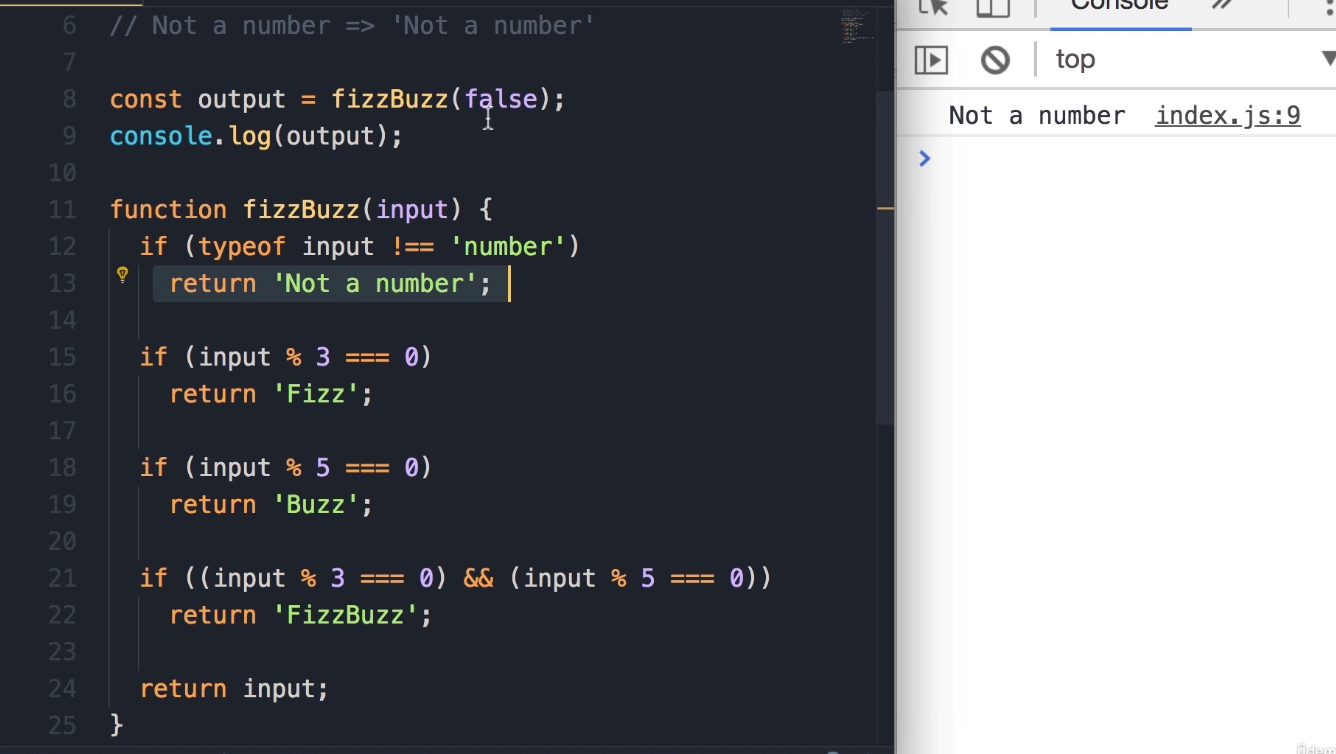Place cursor on 'return input;' line 24
The width and height of the screenshot is (1336, 754).
[234, 689]
